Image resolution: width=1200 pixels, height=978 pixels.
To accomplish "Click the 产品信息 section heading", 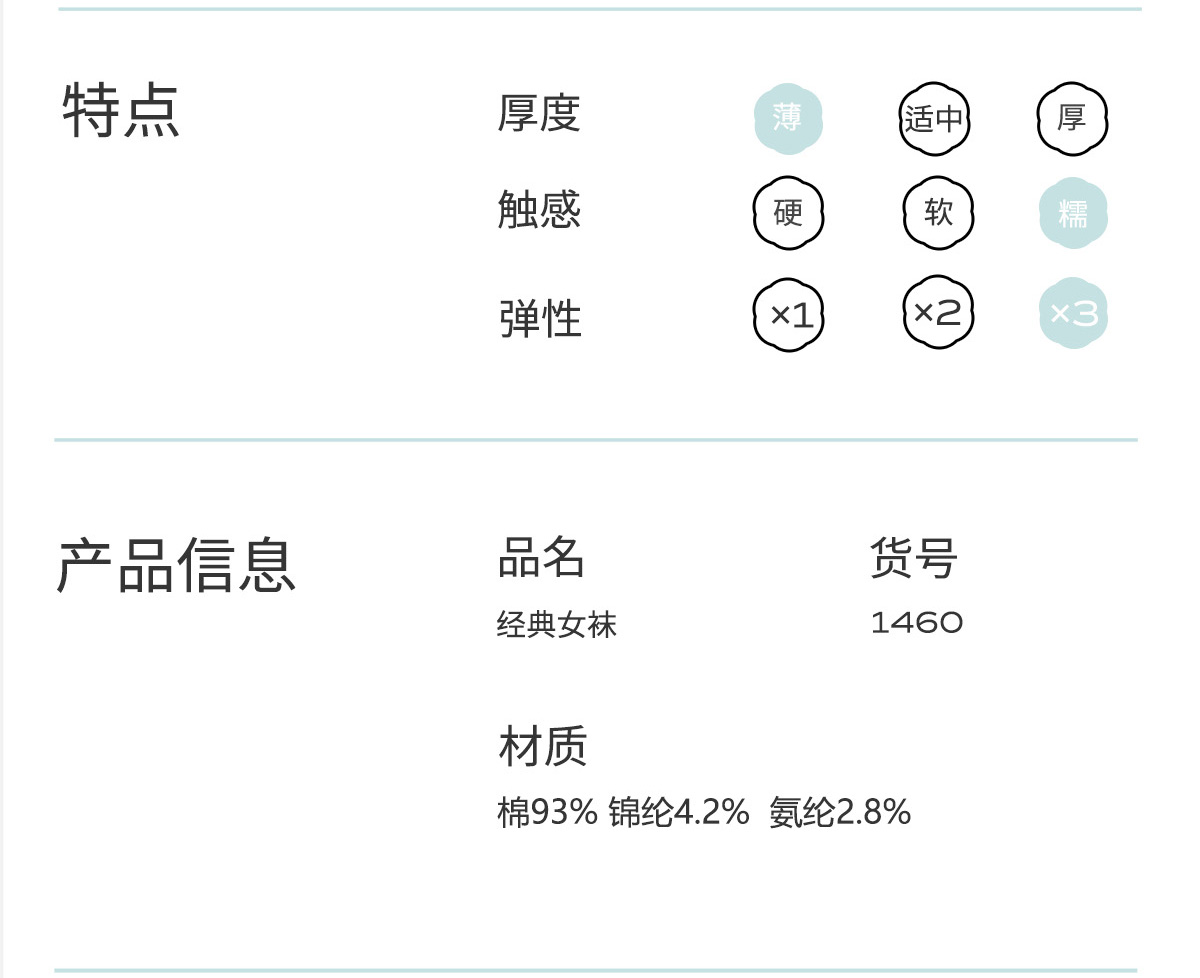I will [x=176, y=565].
